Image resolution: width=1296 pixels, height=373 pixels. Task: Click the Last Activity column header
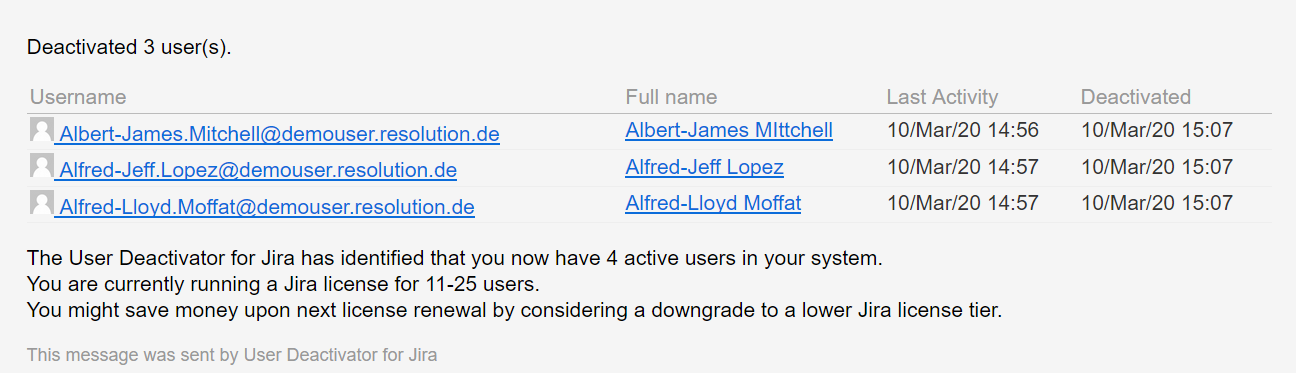tap(942, 97)
